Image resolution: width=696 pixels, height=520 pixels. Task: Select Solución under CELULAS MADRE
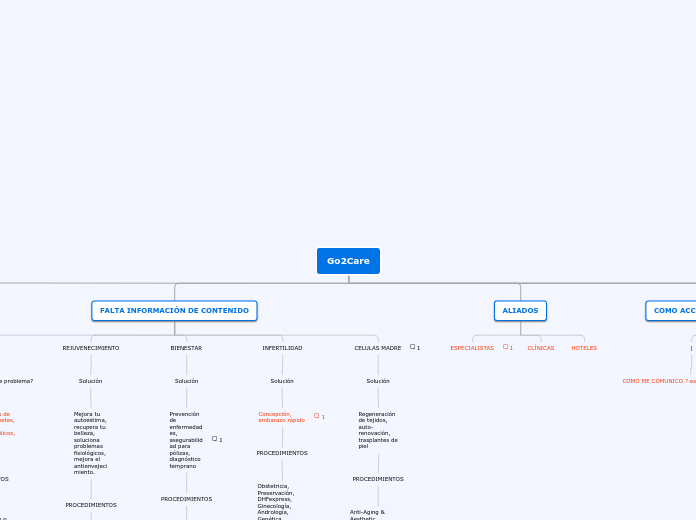(378, 381)
